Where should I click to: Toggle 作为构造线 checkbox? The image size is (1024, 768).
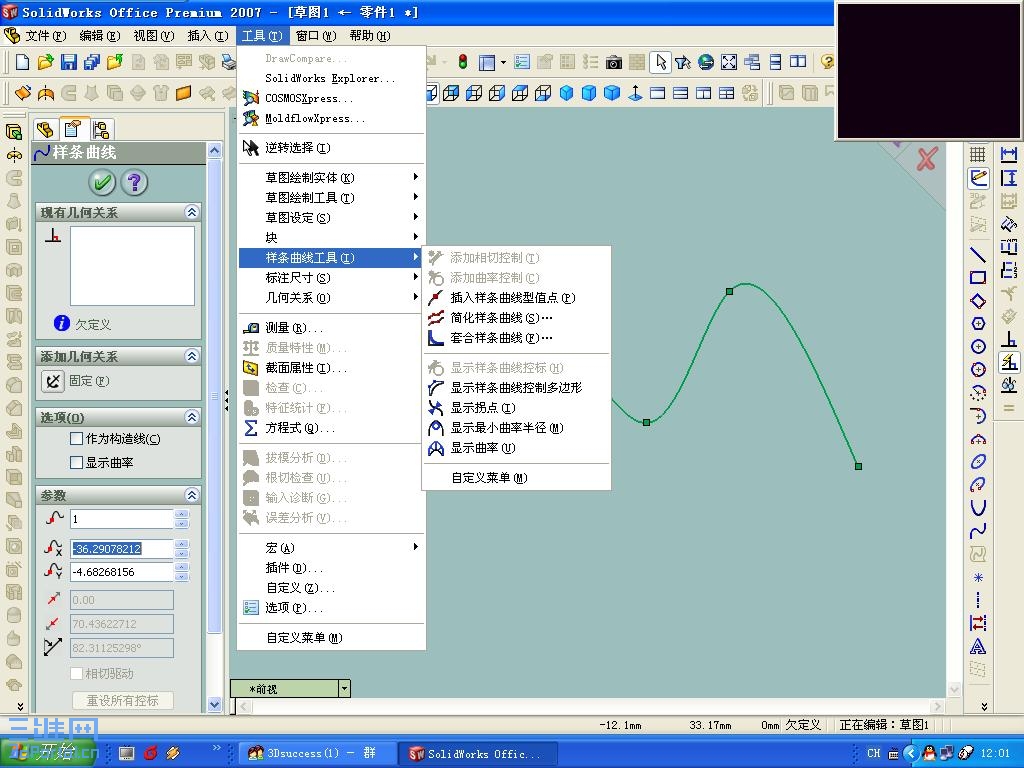[76, 439]
